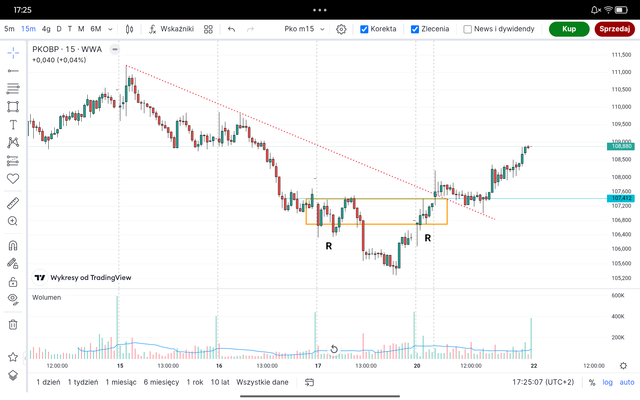Image resolution: width=640 pixels, height=400 pixels.
Task: Uncheck the Zlecenia checkbox
Action: 415,29
